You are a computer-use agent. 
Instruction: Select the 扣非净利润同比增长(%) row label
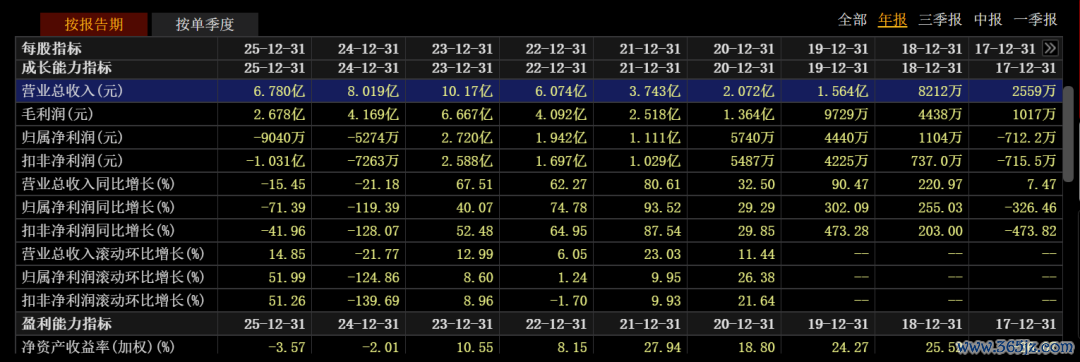[98, 231]
